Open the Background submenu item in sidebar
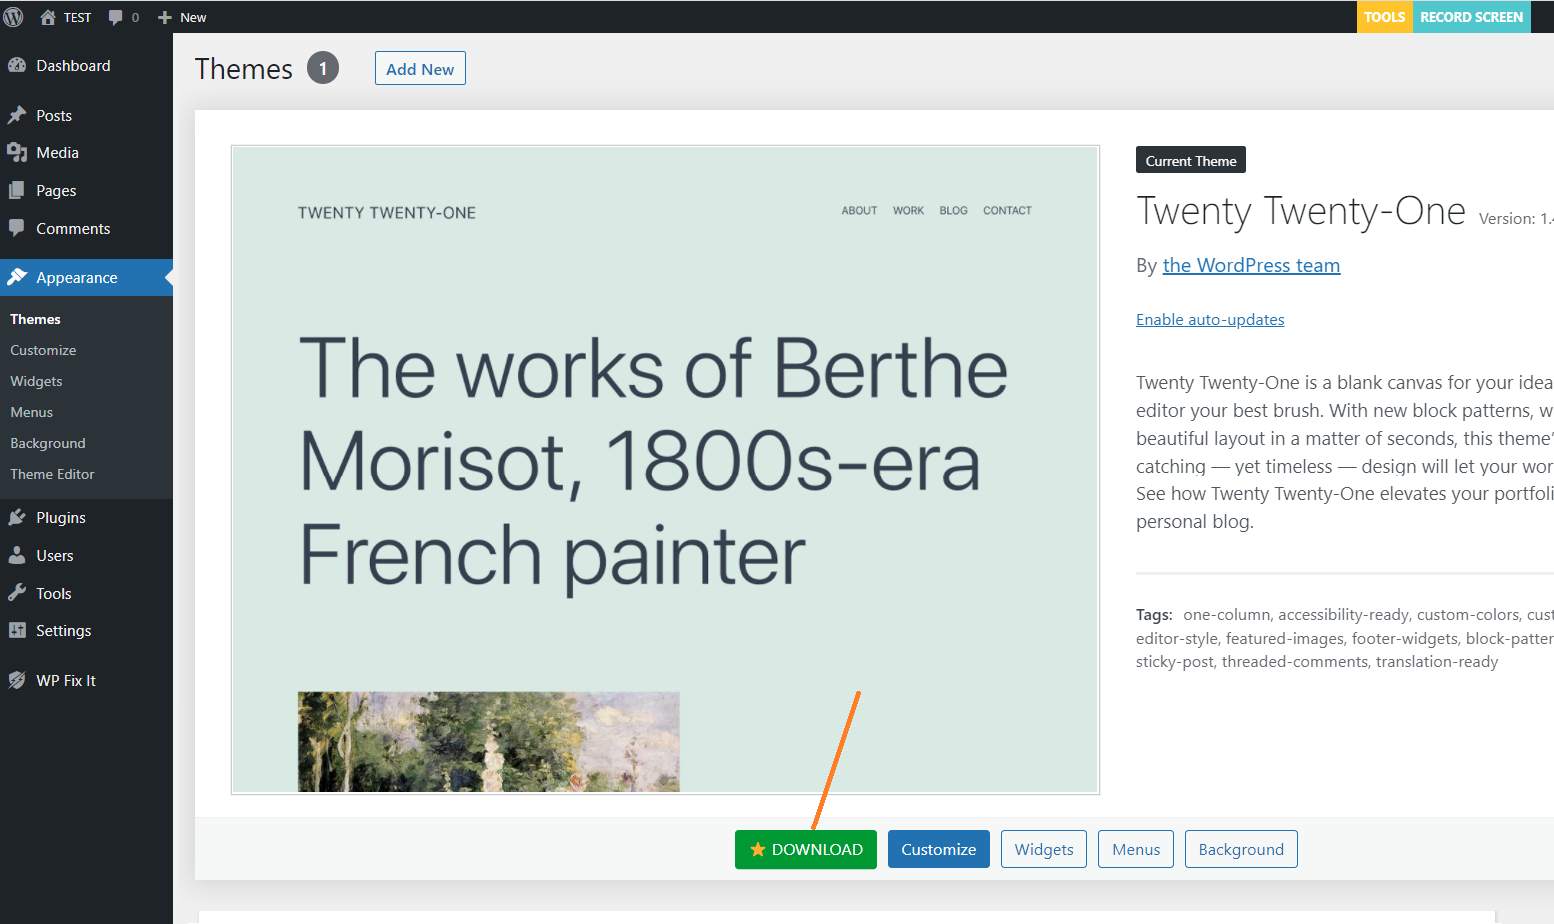 [x=48, y=443]
